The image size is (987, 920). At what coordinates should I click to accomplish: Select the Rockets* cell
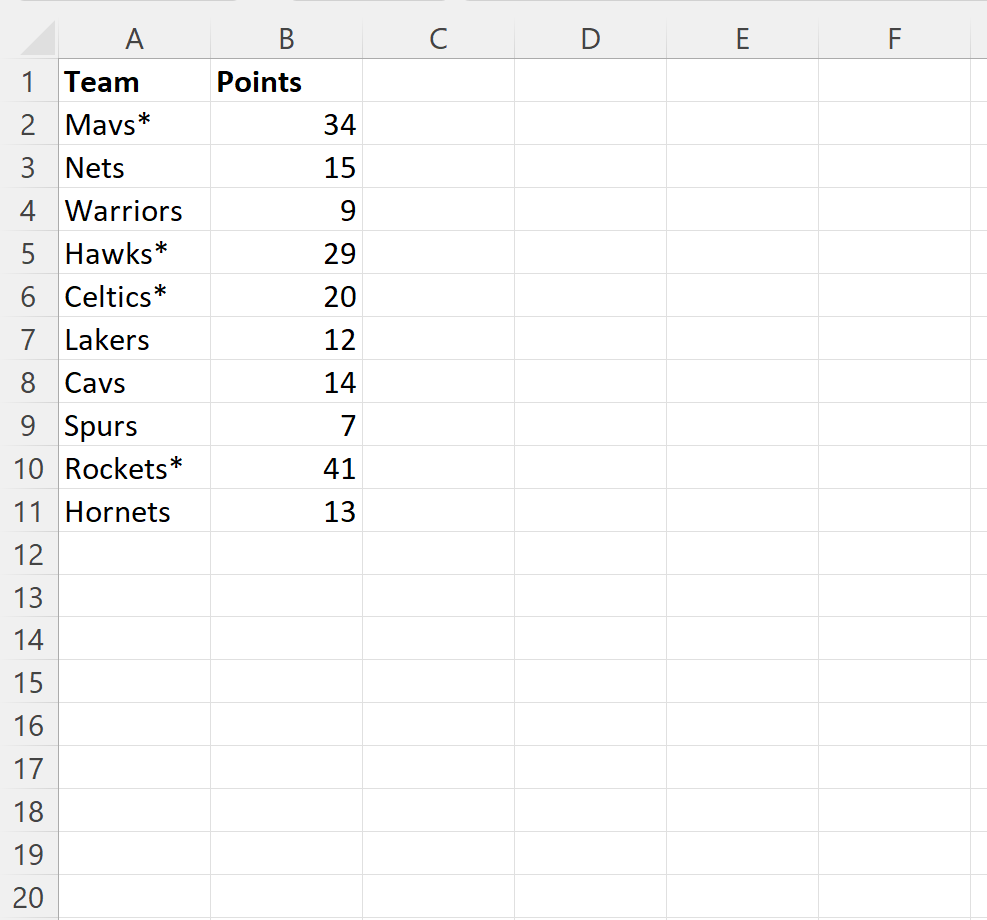tap(134, 469)
